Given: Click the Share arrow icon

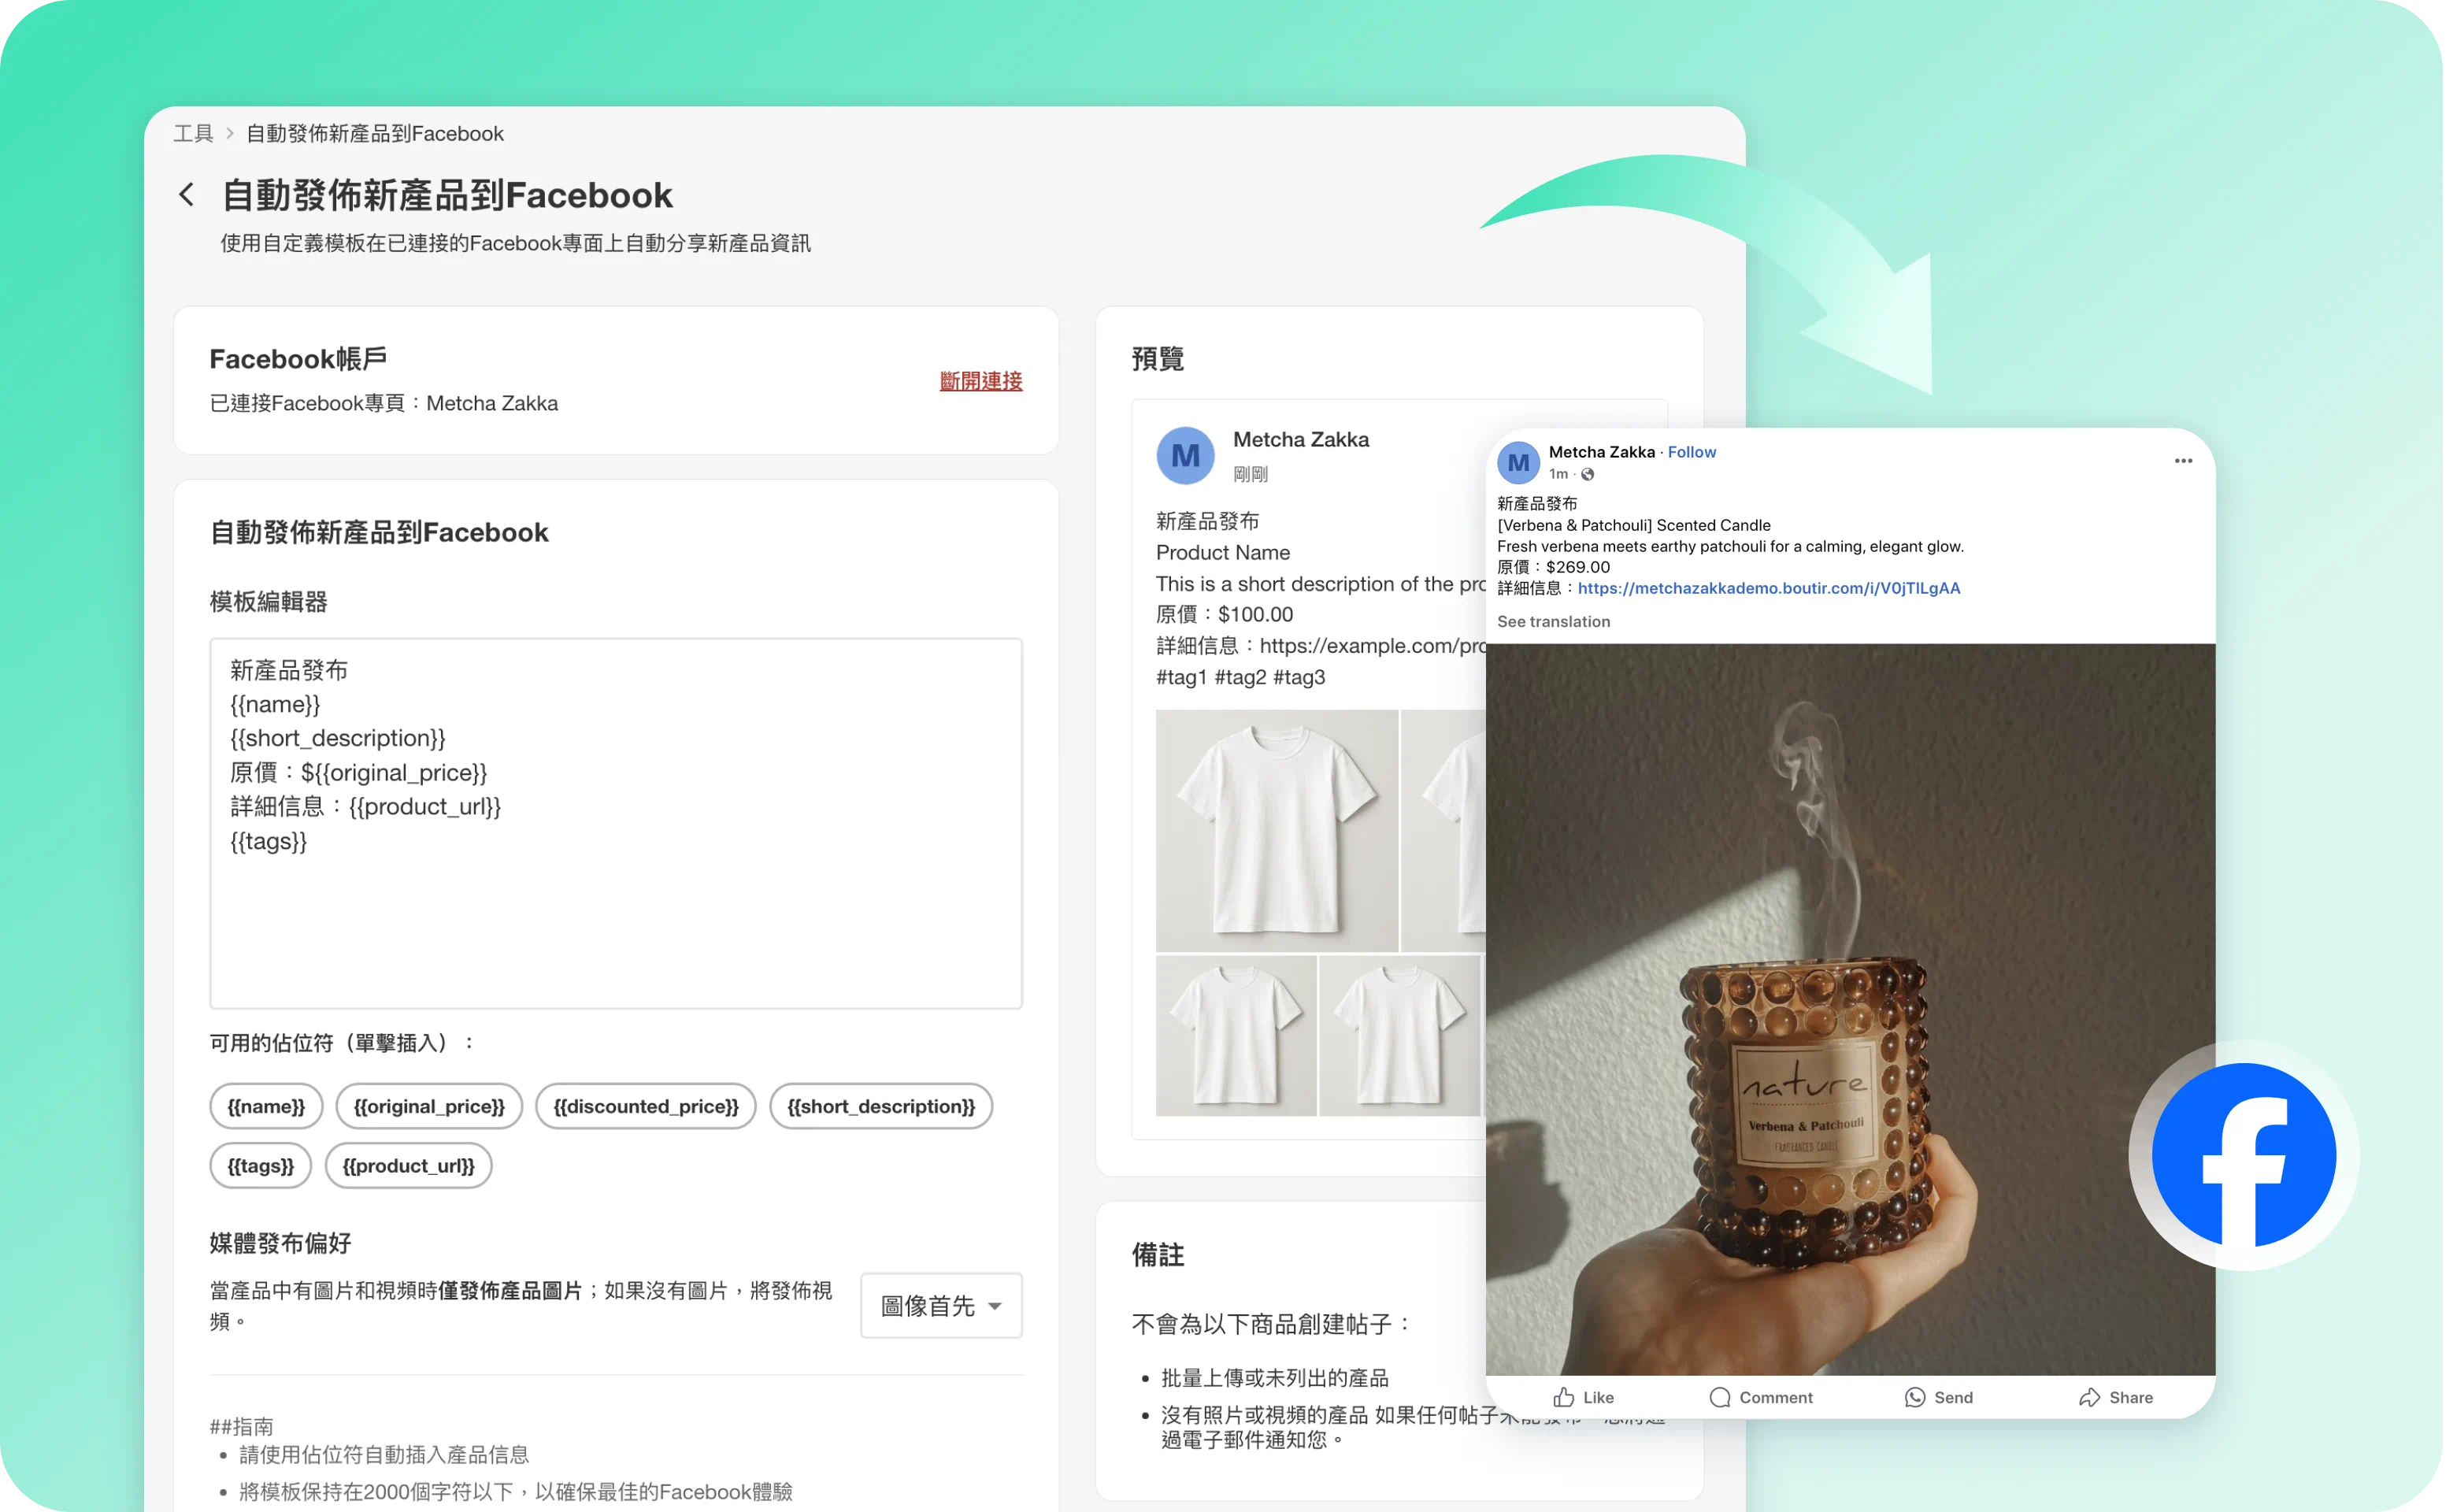Looking at the screenshot, I should [x=2089, y=1397].
